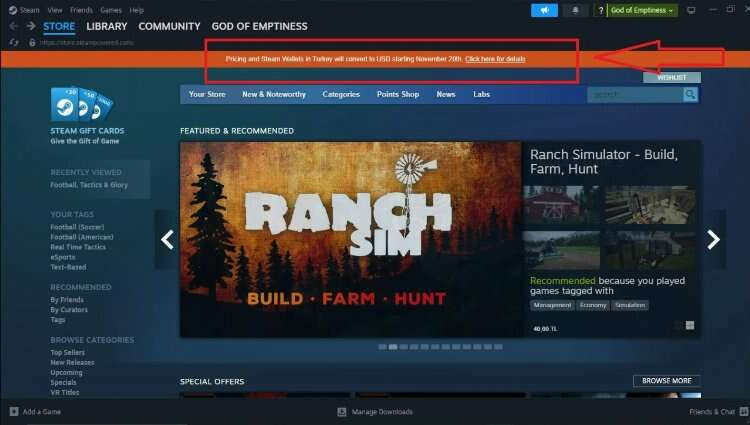The width and height of the screenshot is (750, 425).
Task: Click the 'Click here for details' link
Action: [x=495, y=59]
